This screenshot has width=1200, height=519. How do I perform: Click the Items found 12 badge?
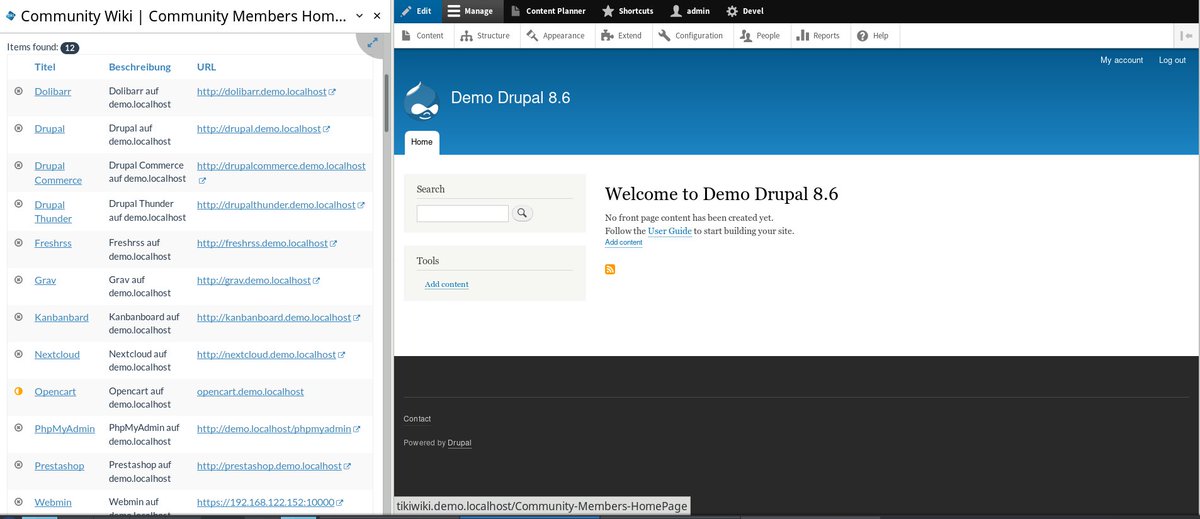pos(70,47)
